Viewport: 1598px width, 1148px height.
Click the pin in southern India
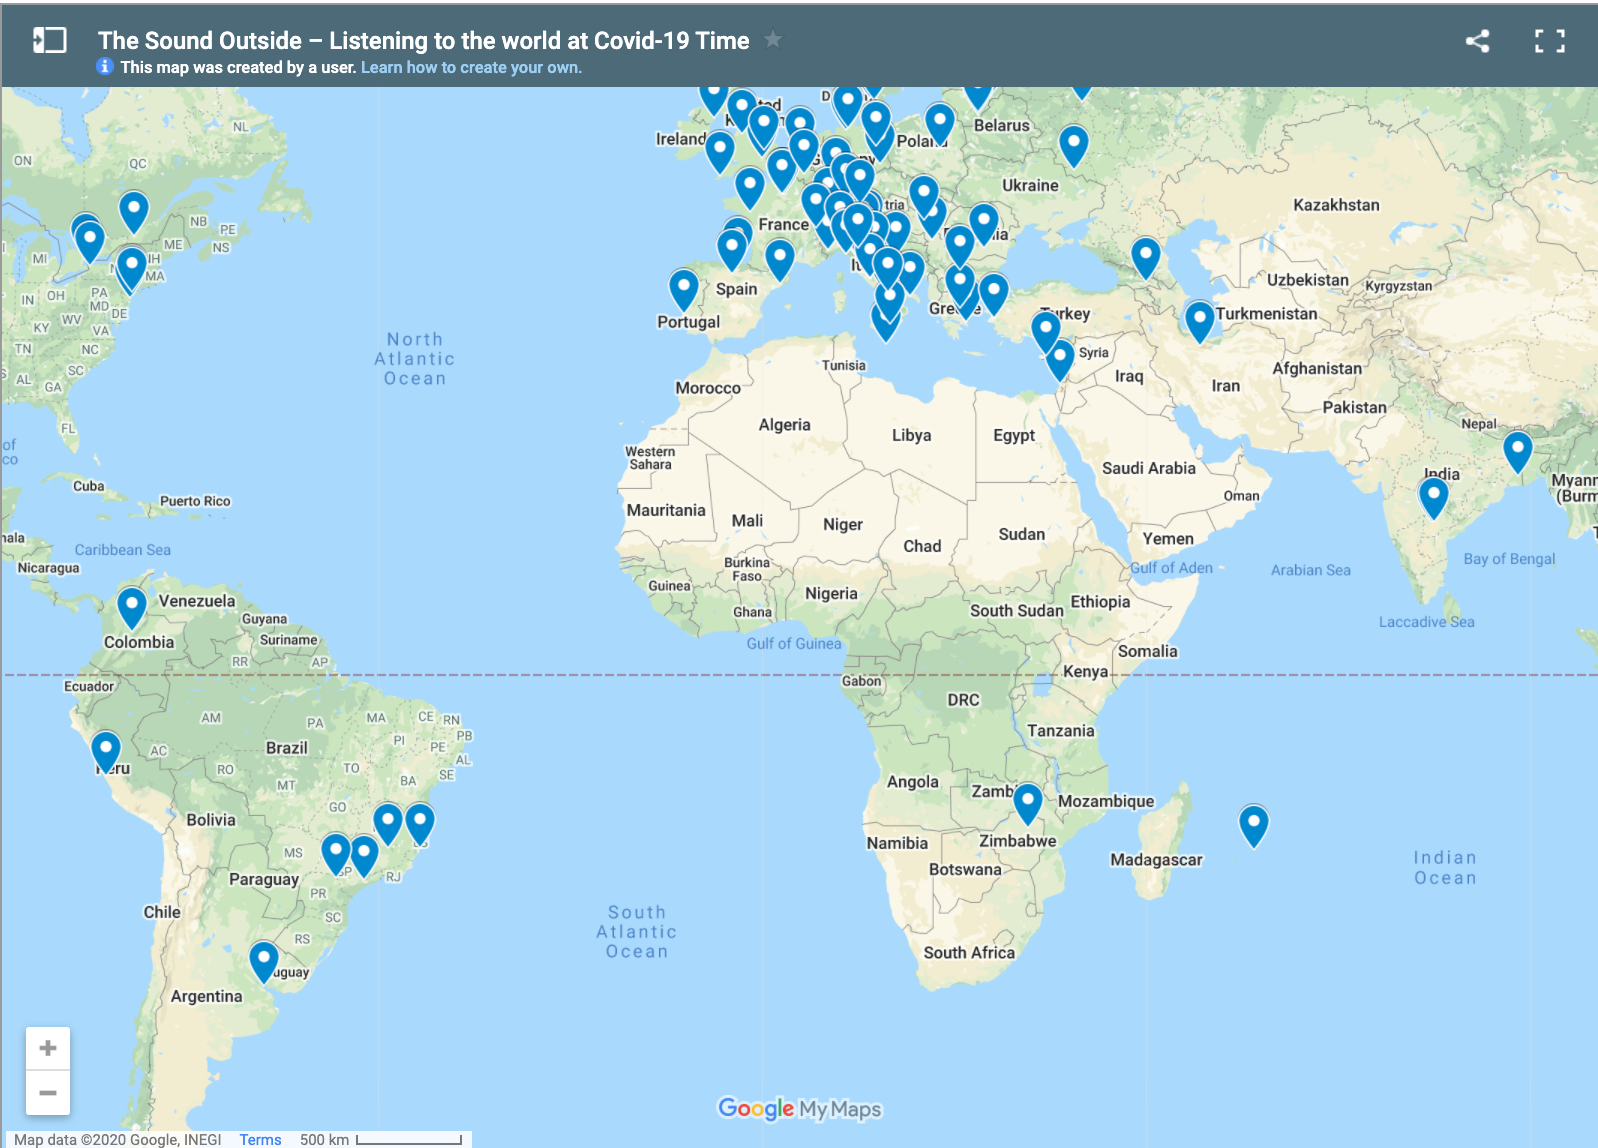click(x=1433, y=494)
